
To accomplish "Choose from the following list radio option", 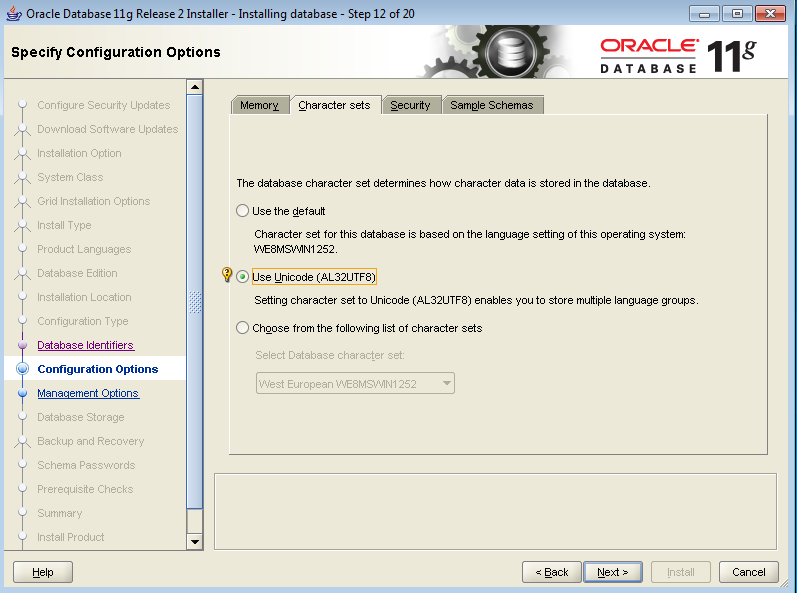I will coord(242,328).
